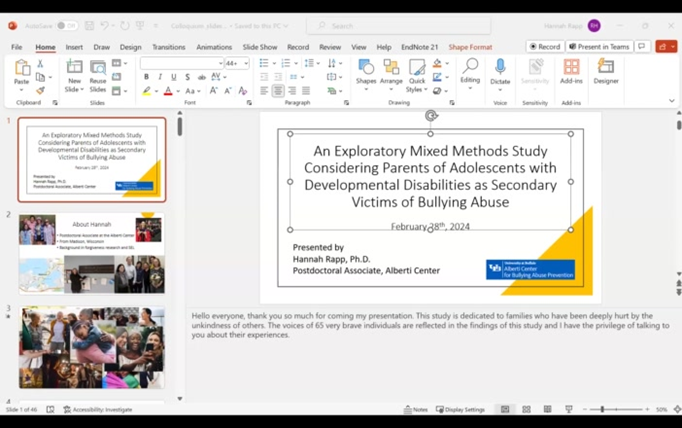Expand the font size dropdown
This screenshot has width=682, height=428.
[244, 63]
